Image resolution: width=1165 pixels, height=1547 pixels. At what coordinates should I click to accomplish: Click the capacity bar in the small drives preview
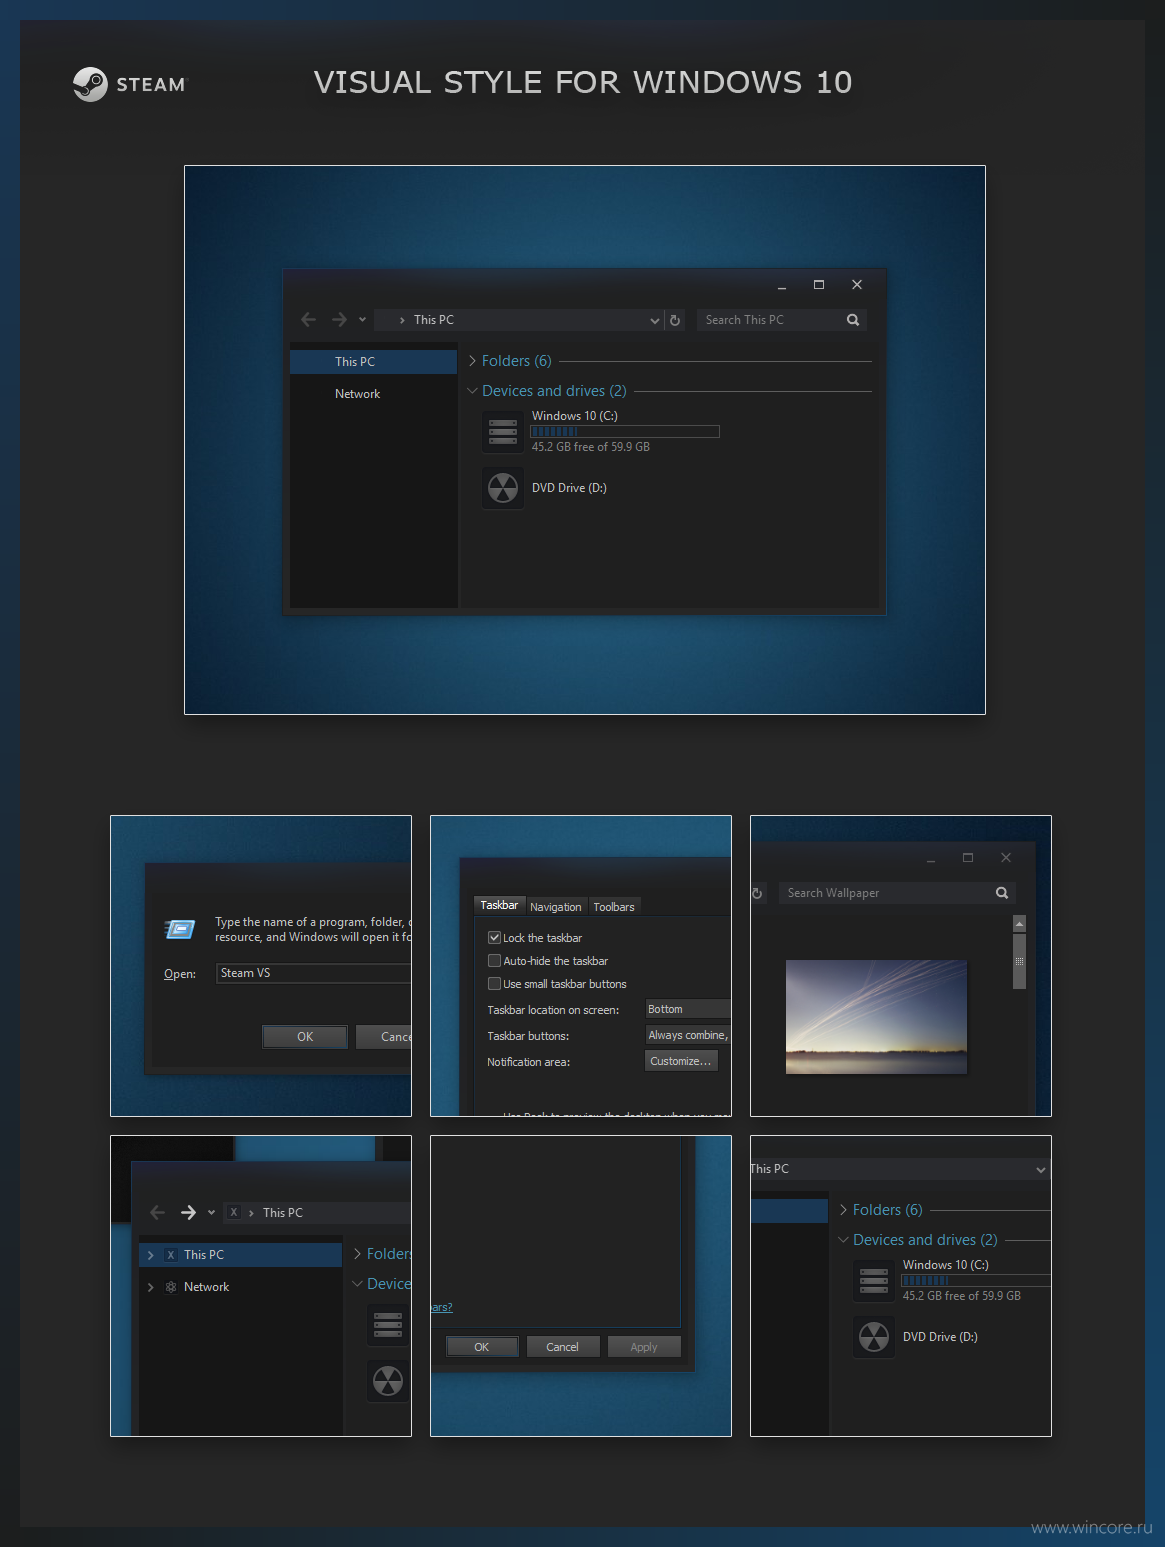coord(976,1280)
